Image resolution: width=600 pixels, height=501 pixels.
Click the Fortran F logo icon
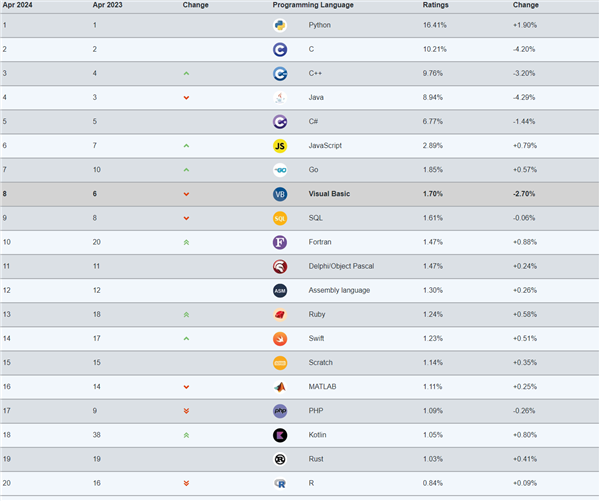pyautogui.click(x=280, y=242)
